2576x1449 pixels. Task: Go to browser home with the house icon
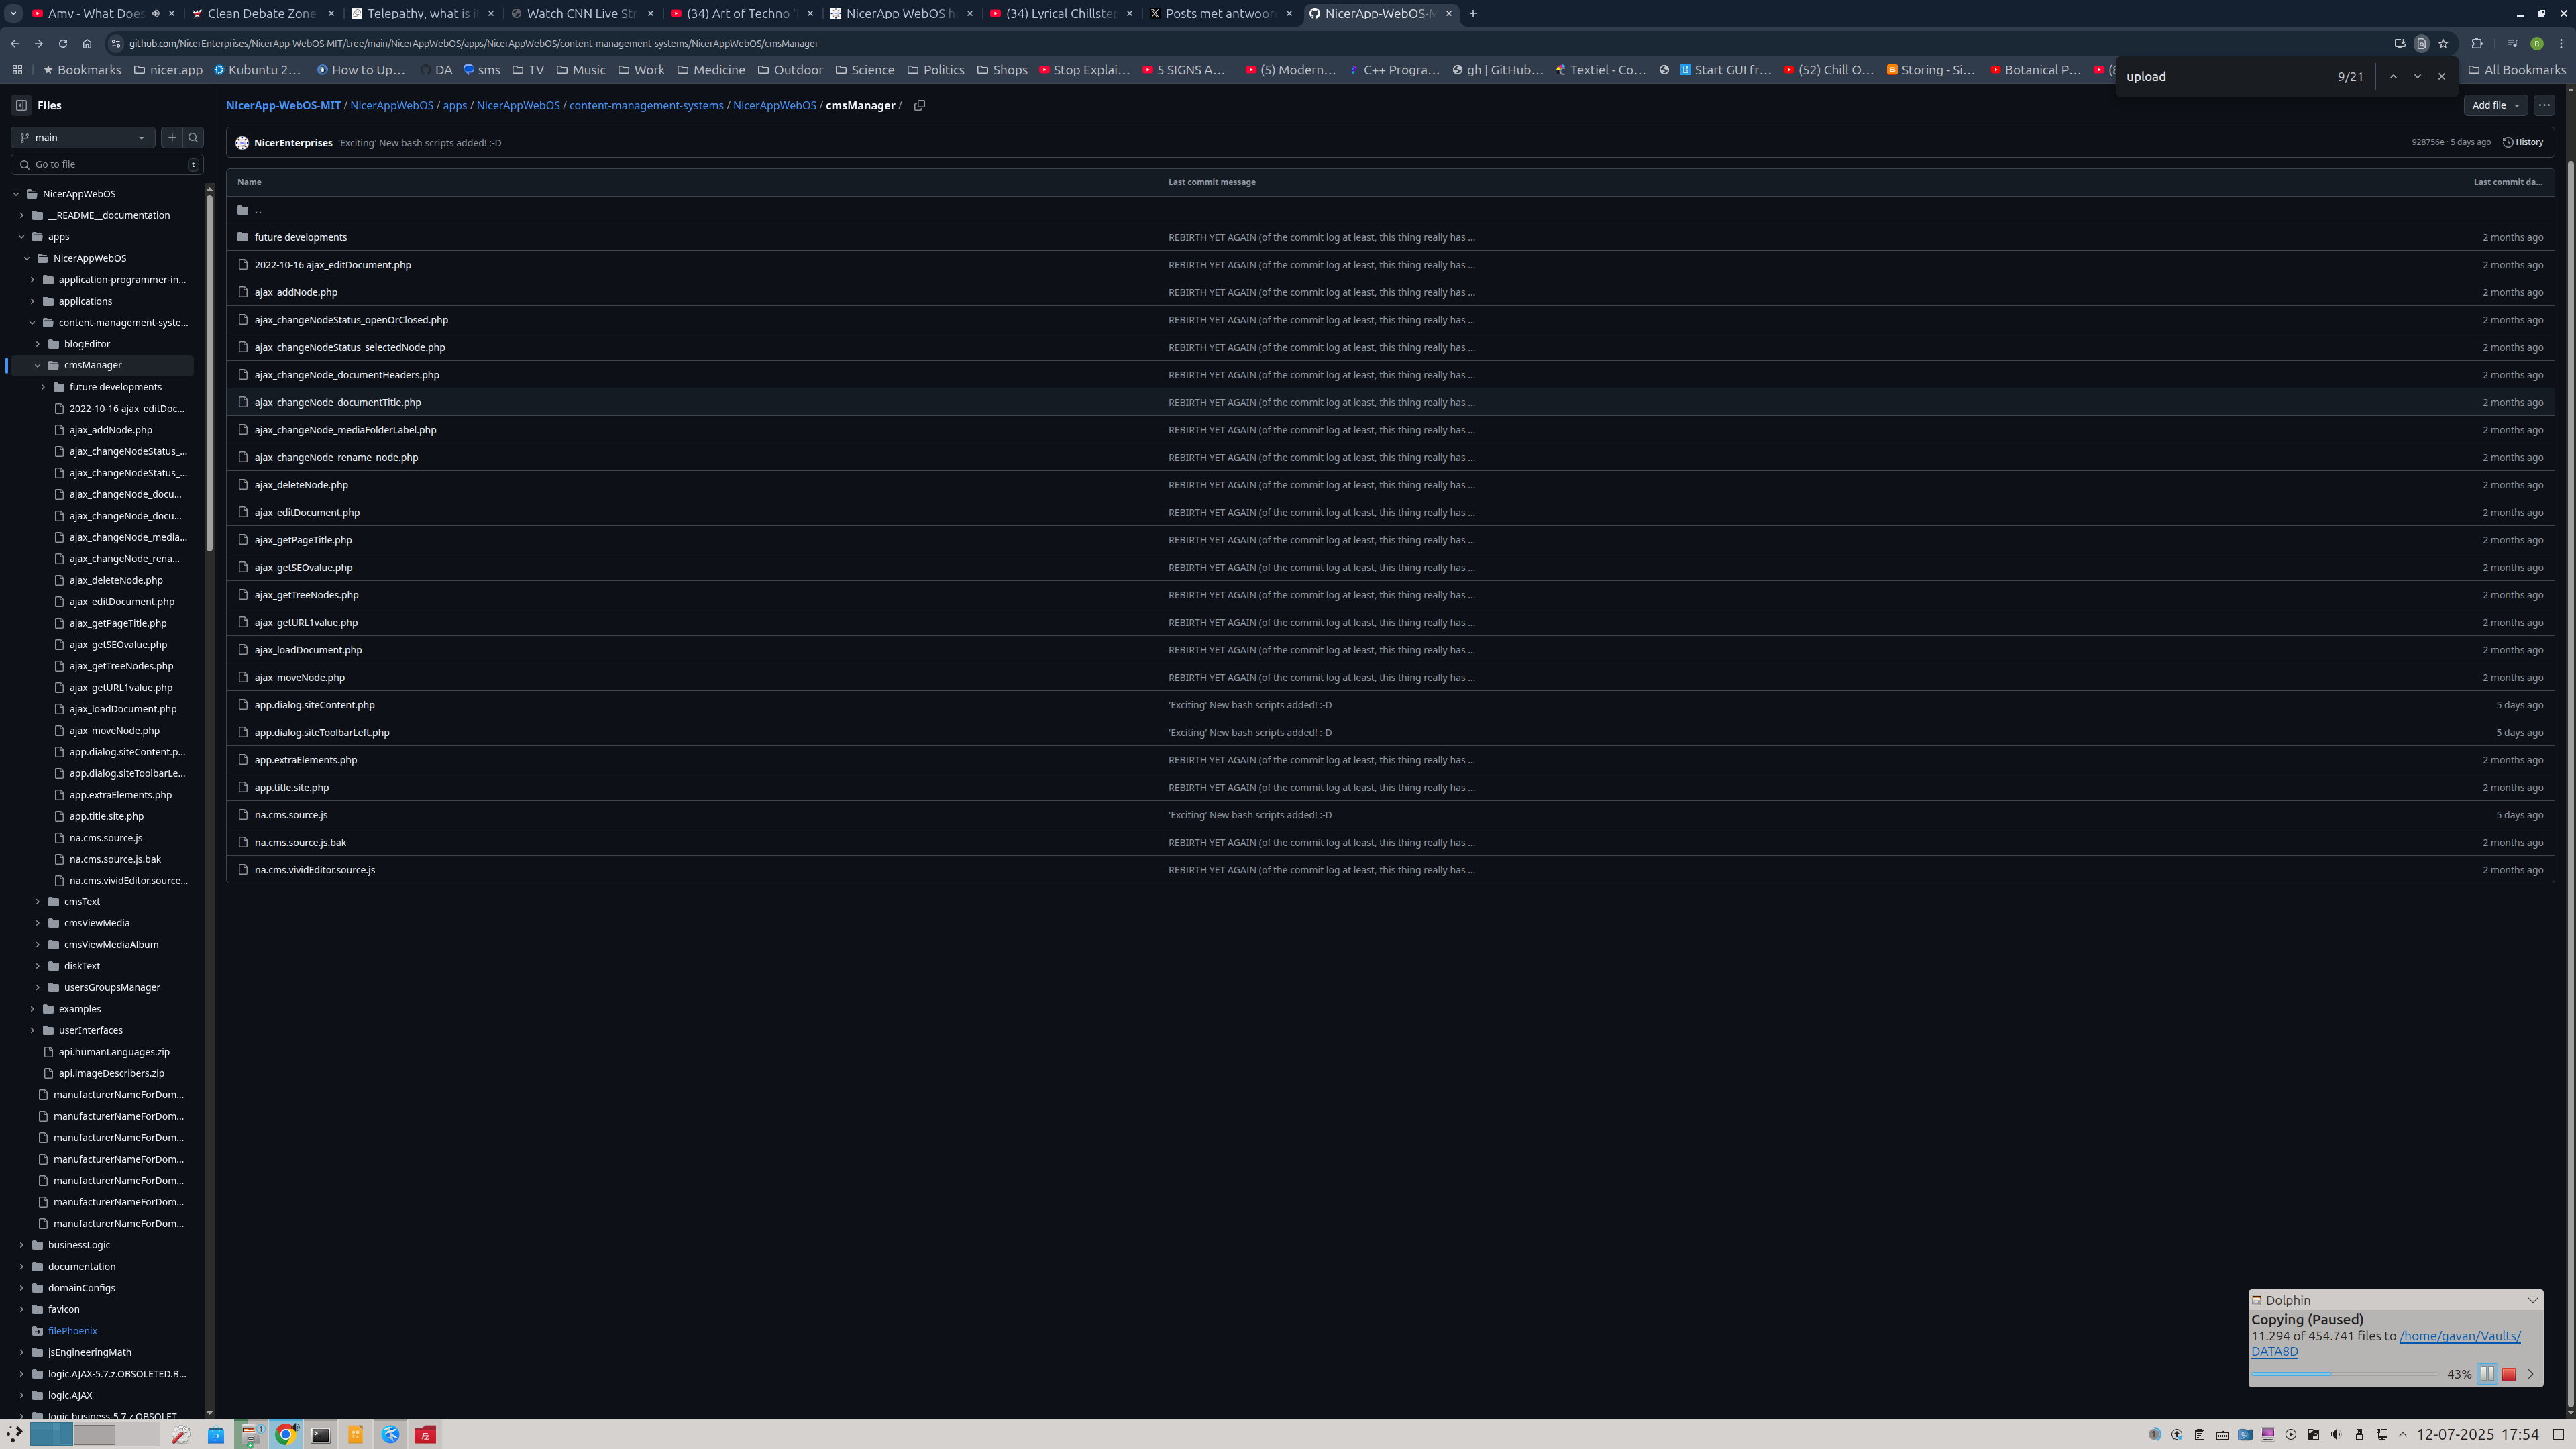click(87, 44)
